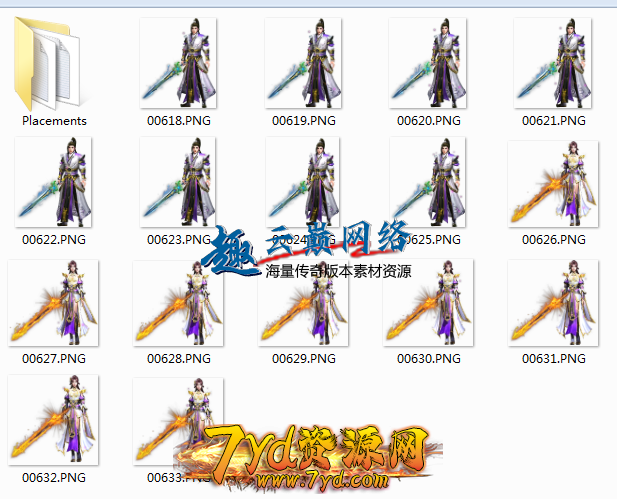
Task: Click the 00627.PNG file name
Action: (54, 359)
